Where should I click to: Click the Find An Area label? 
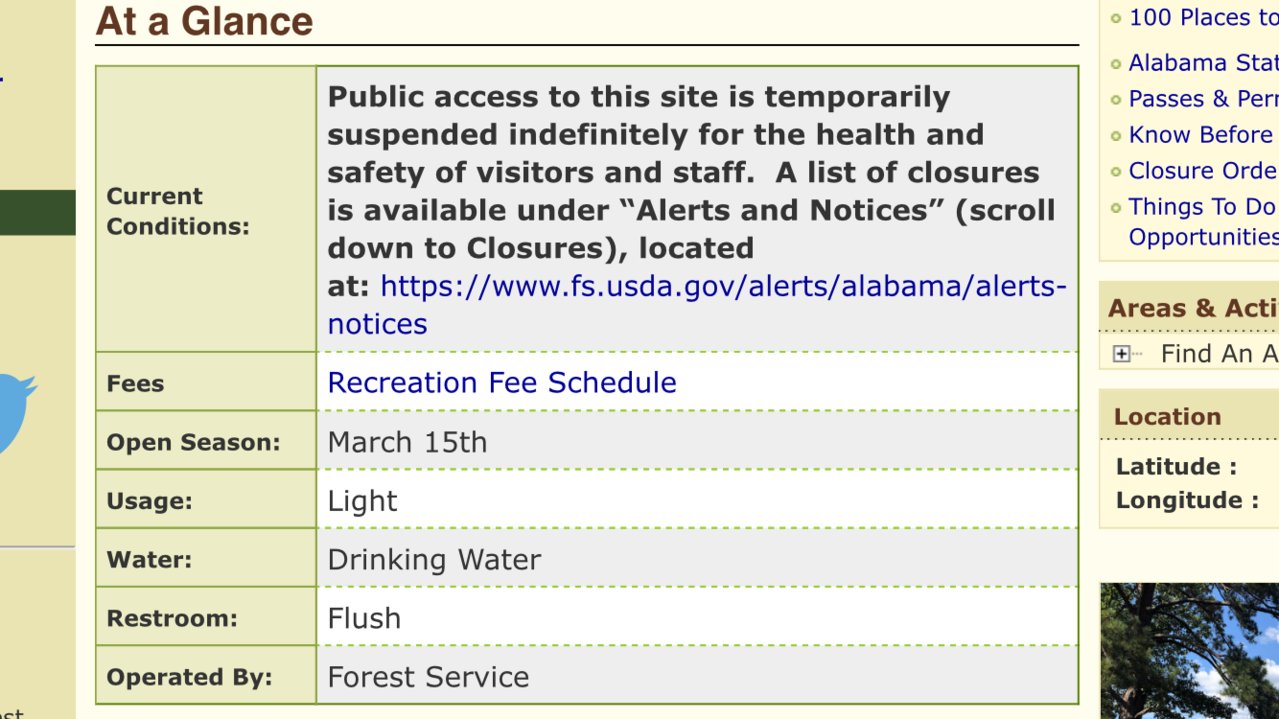pyautogui.click(x=1219, y=353)
